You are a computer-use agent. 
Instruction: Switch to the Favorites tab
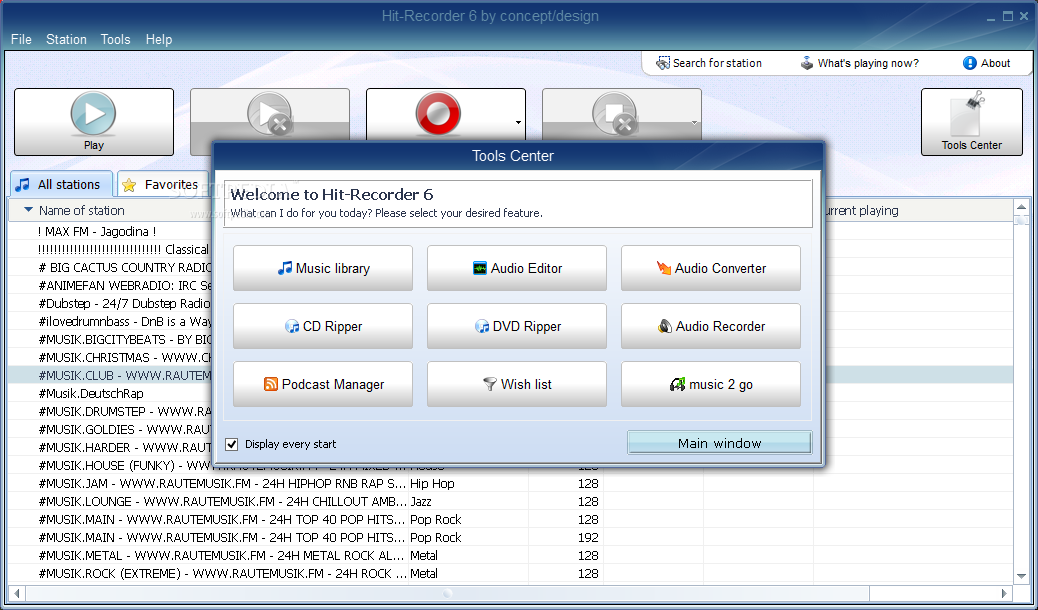pyautogui.click(x=163, y=184)
